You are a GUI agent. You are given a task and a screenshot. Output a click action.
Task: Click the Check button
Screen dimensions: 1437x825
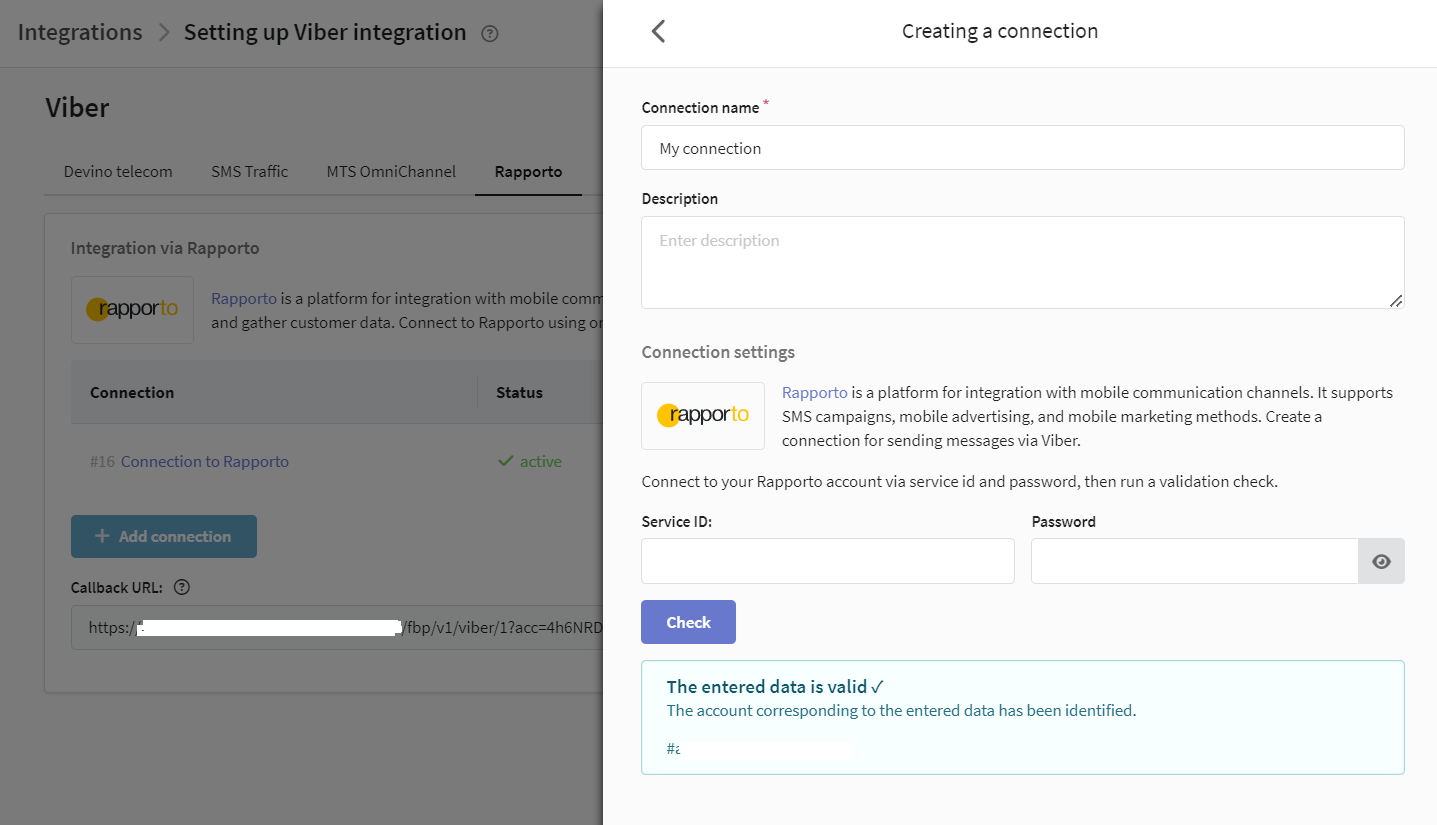click(688, 622)
